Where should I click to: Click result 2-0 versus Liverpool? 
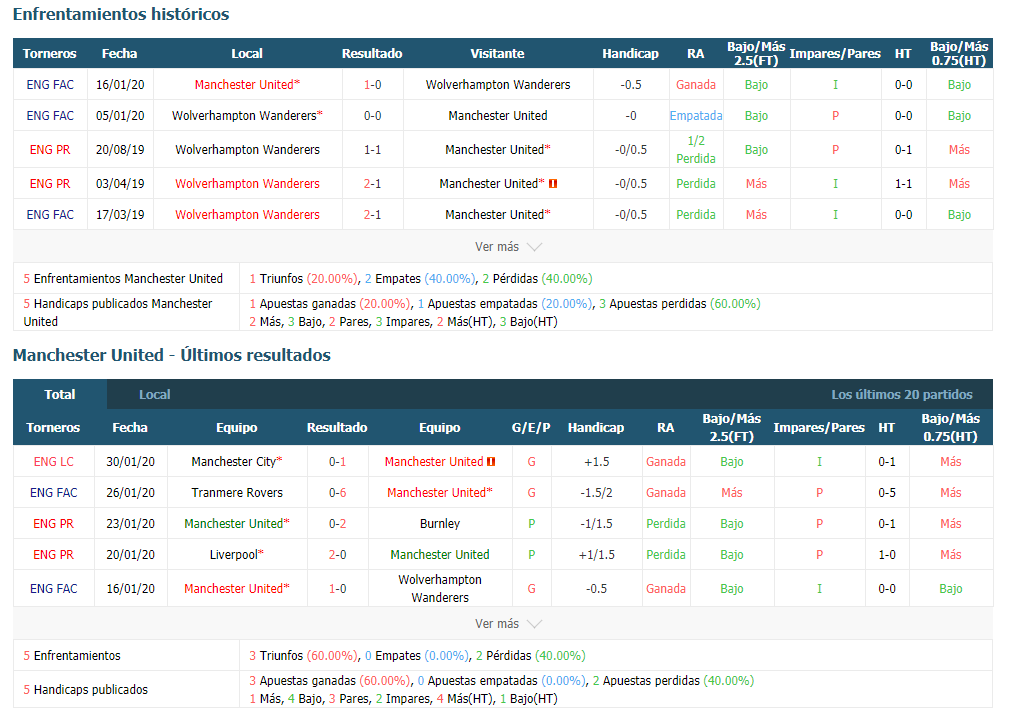338,554
